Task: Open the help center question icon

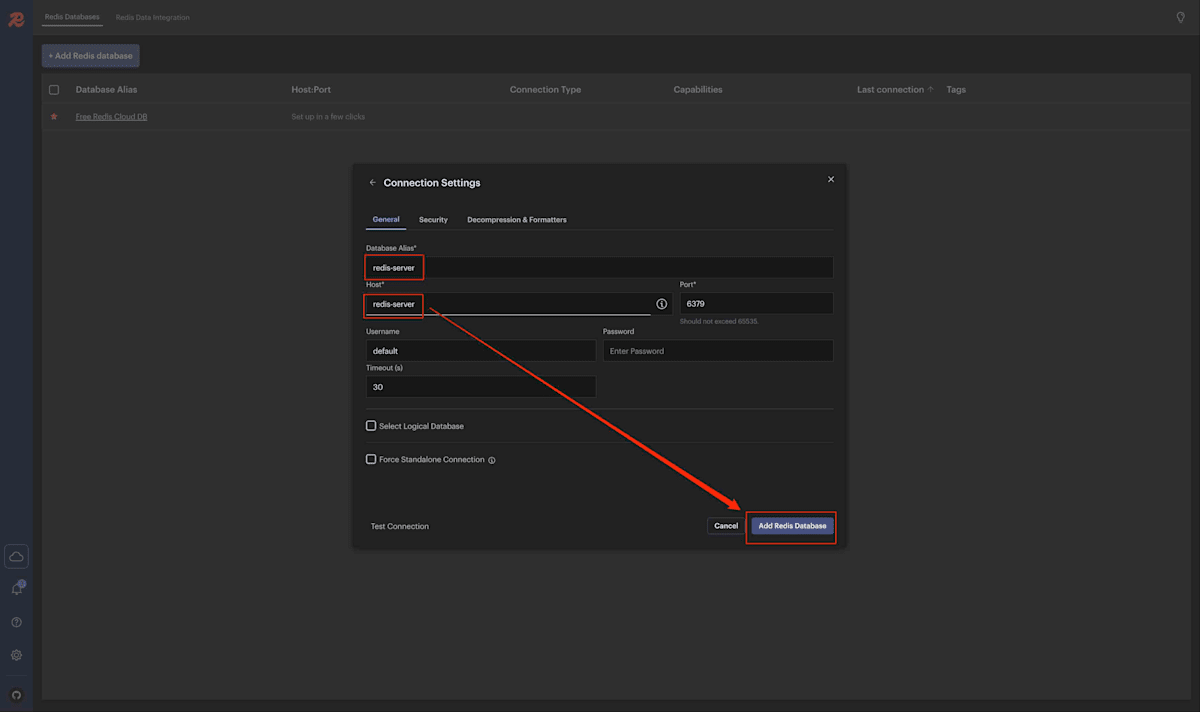Action: pyautogui.click(x=16, y=622)
